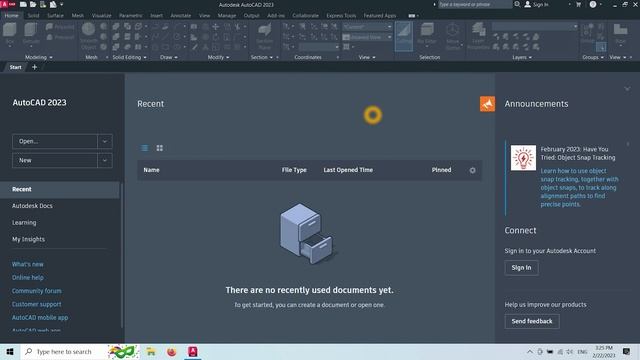Screen dimensions: 640x360
Task: Click the Sign In button under Connect
Action: (x=521, y=268)
